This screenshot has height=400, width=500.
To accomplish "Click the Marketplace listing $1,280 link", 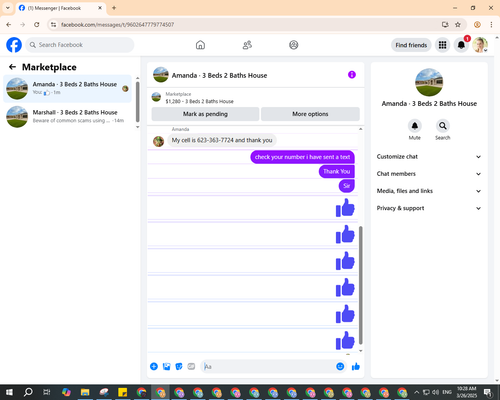I will coord(199,101).
